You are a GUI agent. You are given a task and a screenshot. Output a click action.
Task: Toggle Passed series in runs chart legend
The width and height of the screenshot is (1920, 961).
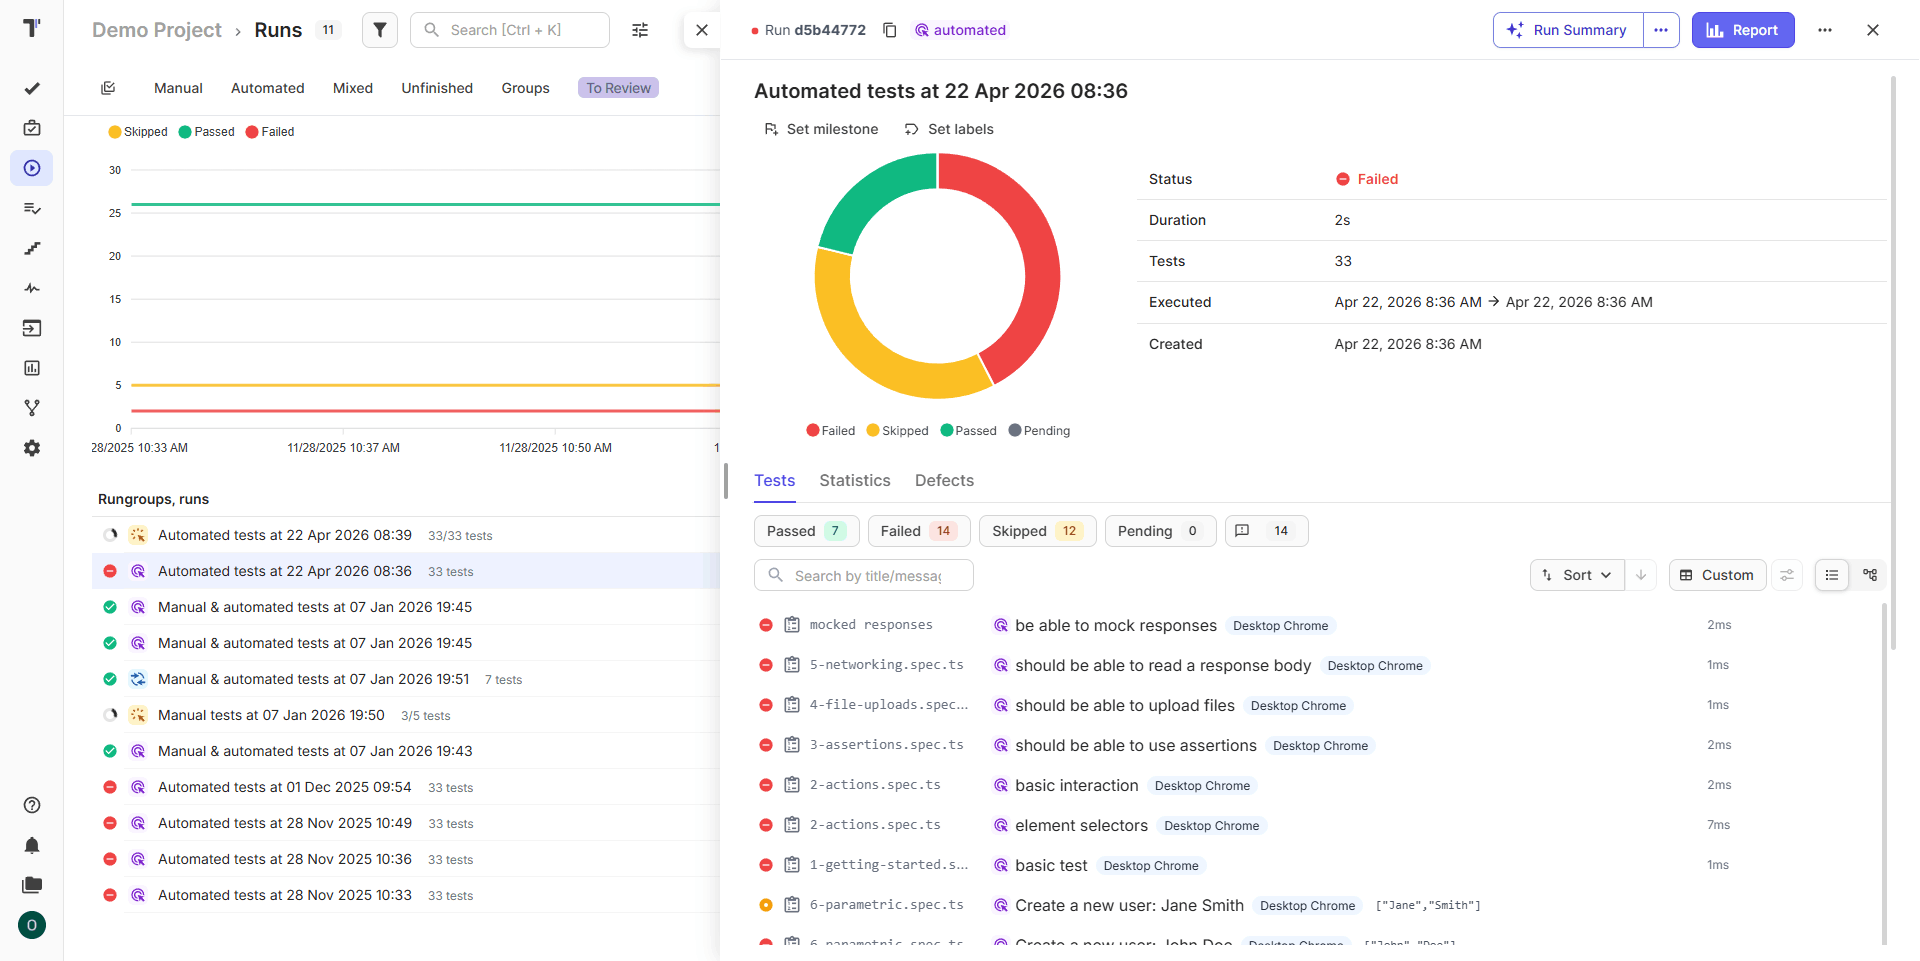(x=206, y=132)
